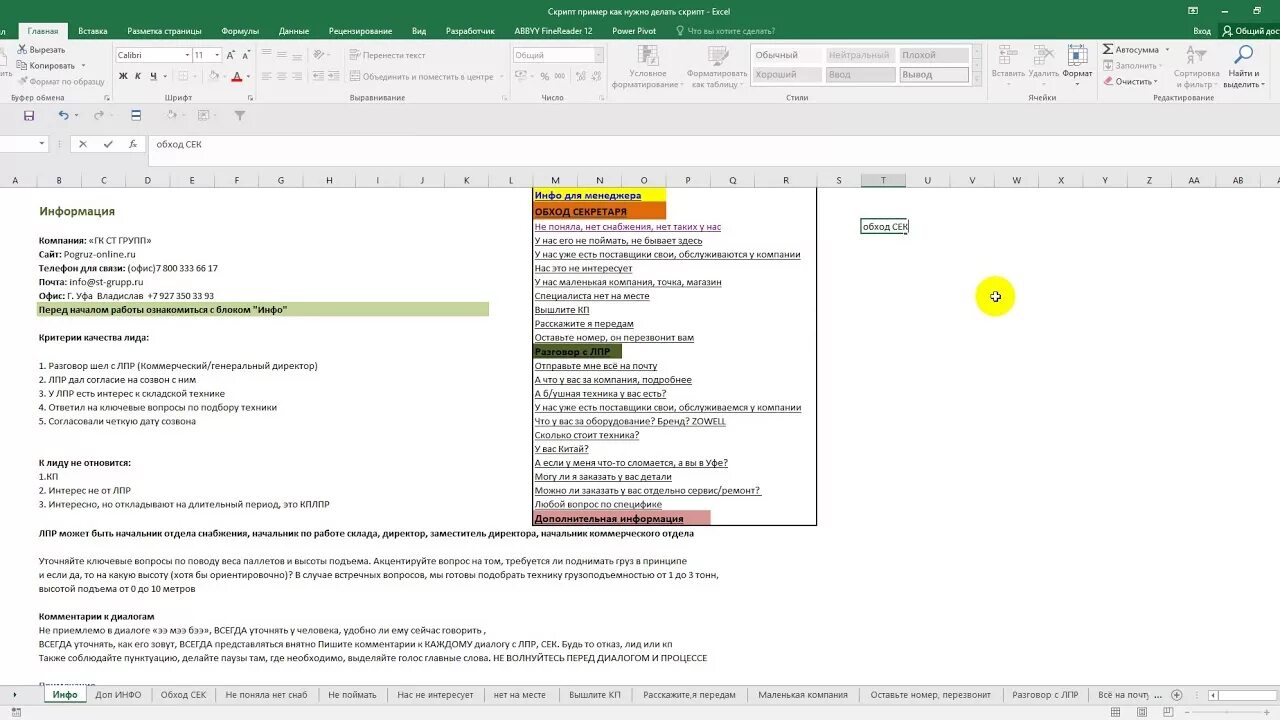Select column header T
Viewport: 1280px width, 720px height.
coord(883,180)
